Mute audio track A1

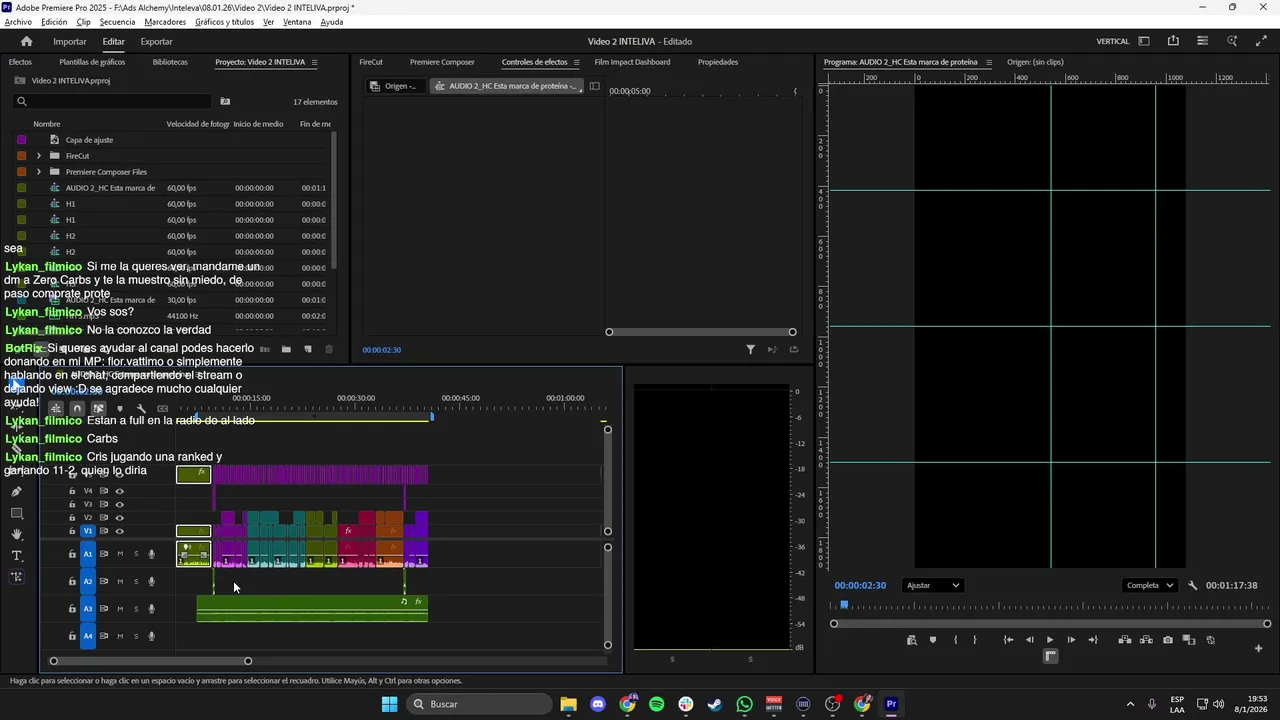click(120, 554)
